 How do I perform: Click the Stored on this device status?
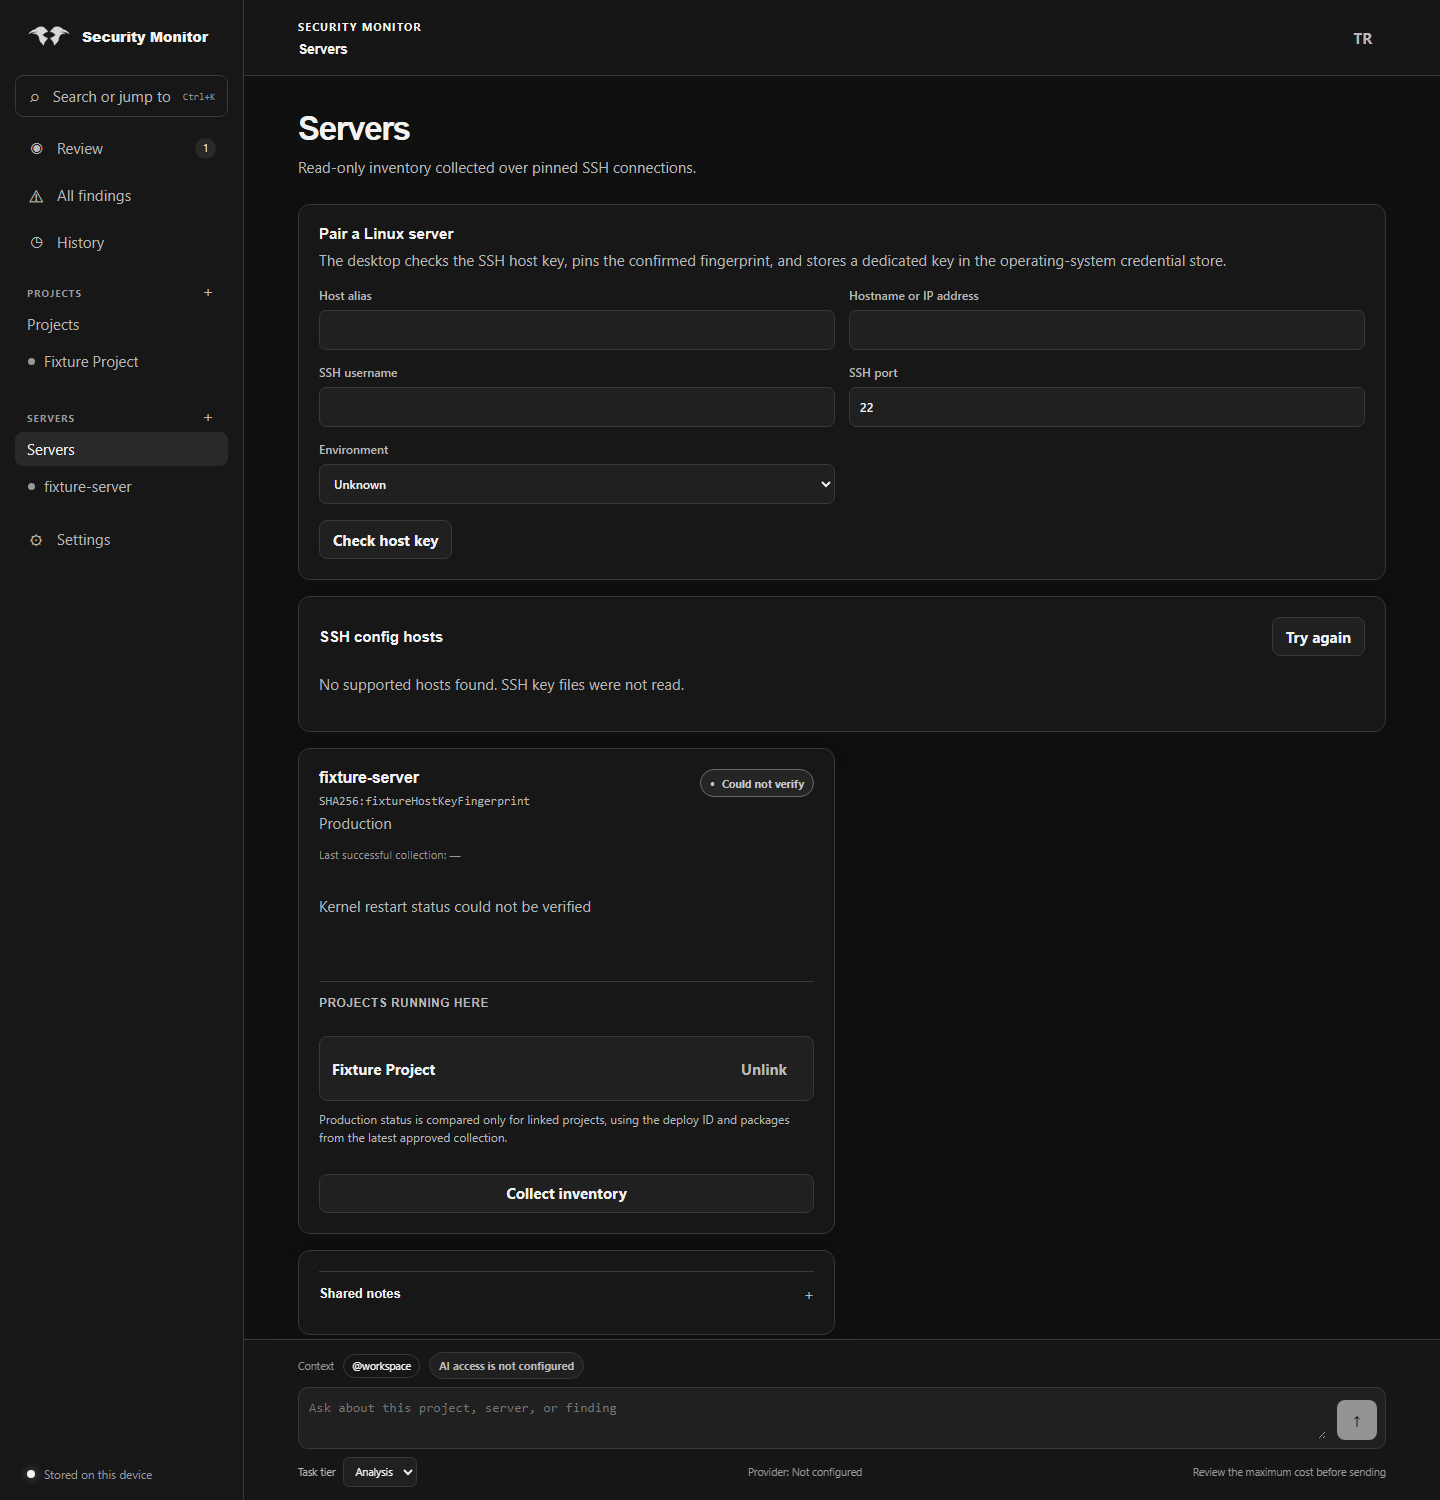pyautogui.click(x=98, y=1475)
